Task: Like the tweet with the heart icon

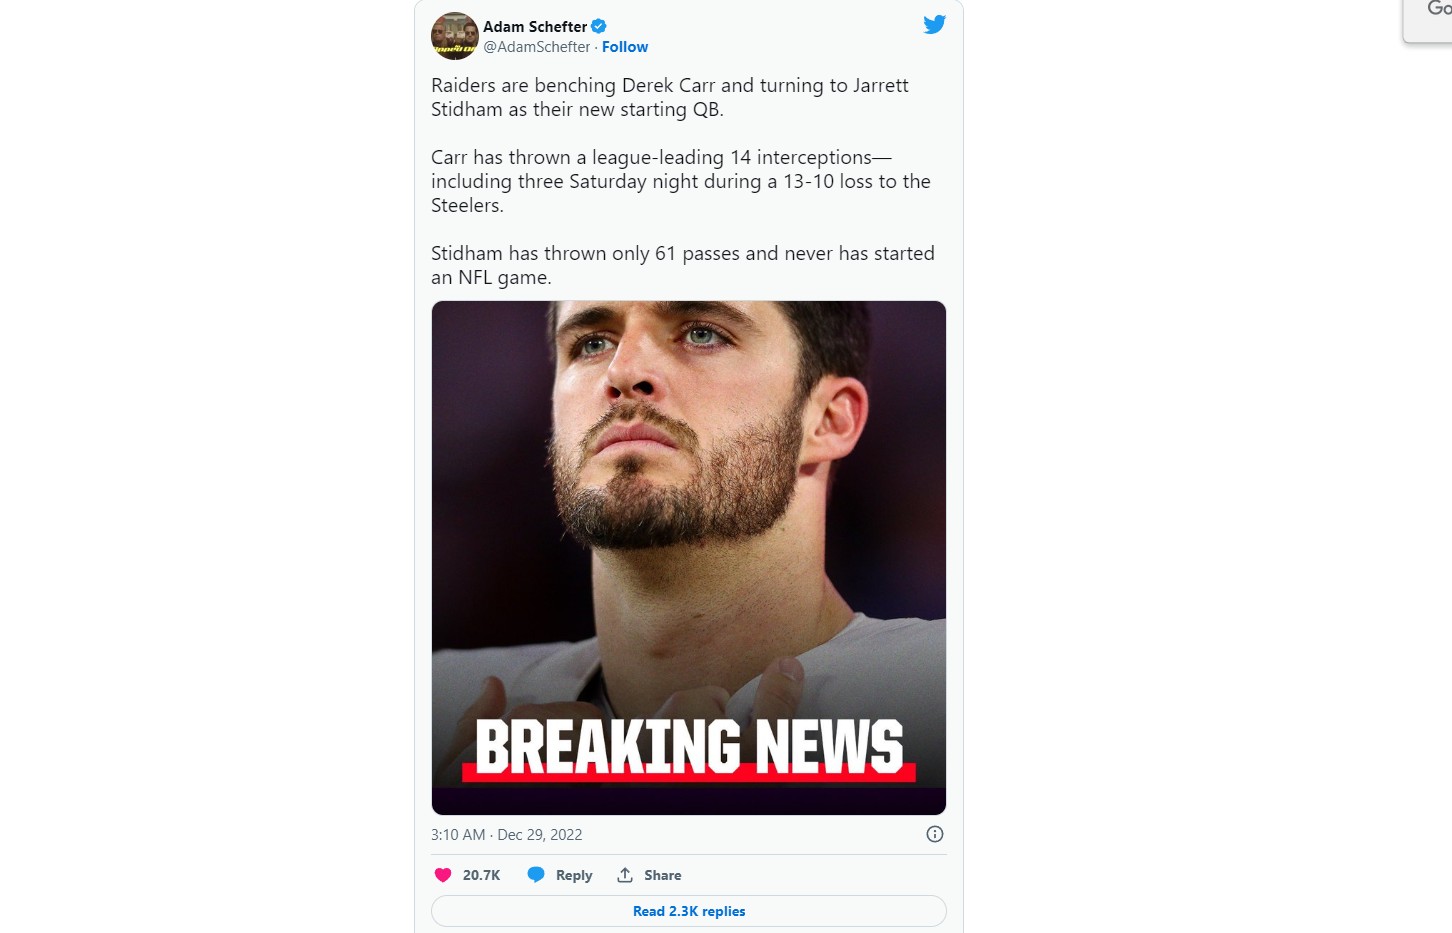Action: tap(443, 875)
